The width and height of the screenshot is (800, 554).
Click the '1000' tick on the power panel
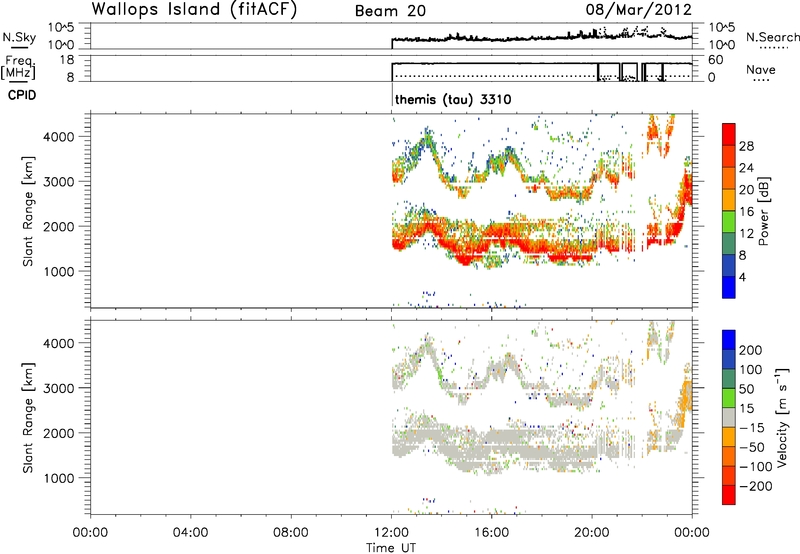pyautogui.click(x=59, y=271)
